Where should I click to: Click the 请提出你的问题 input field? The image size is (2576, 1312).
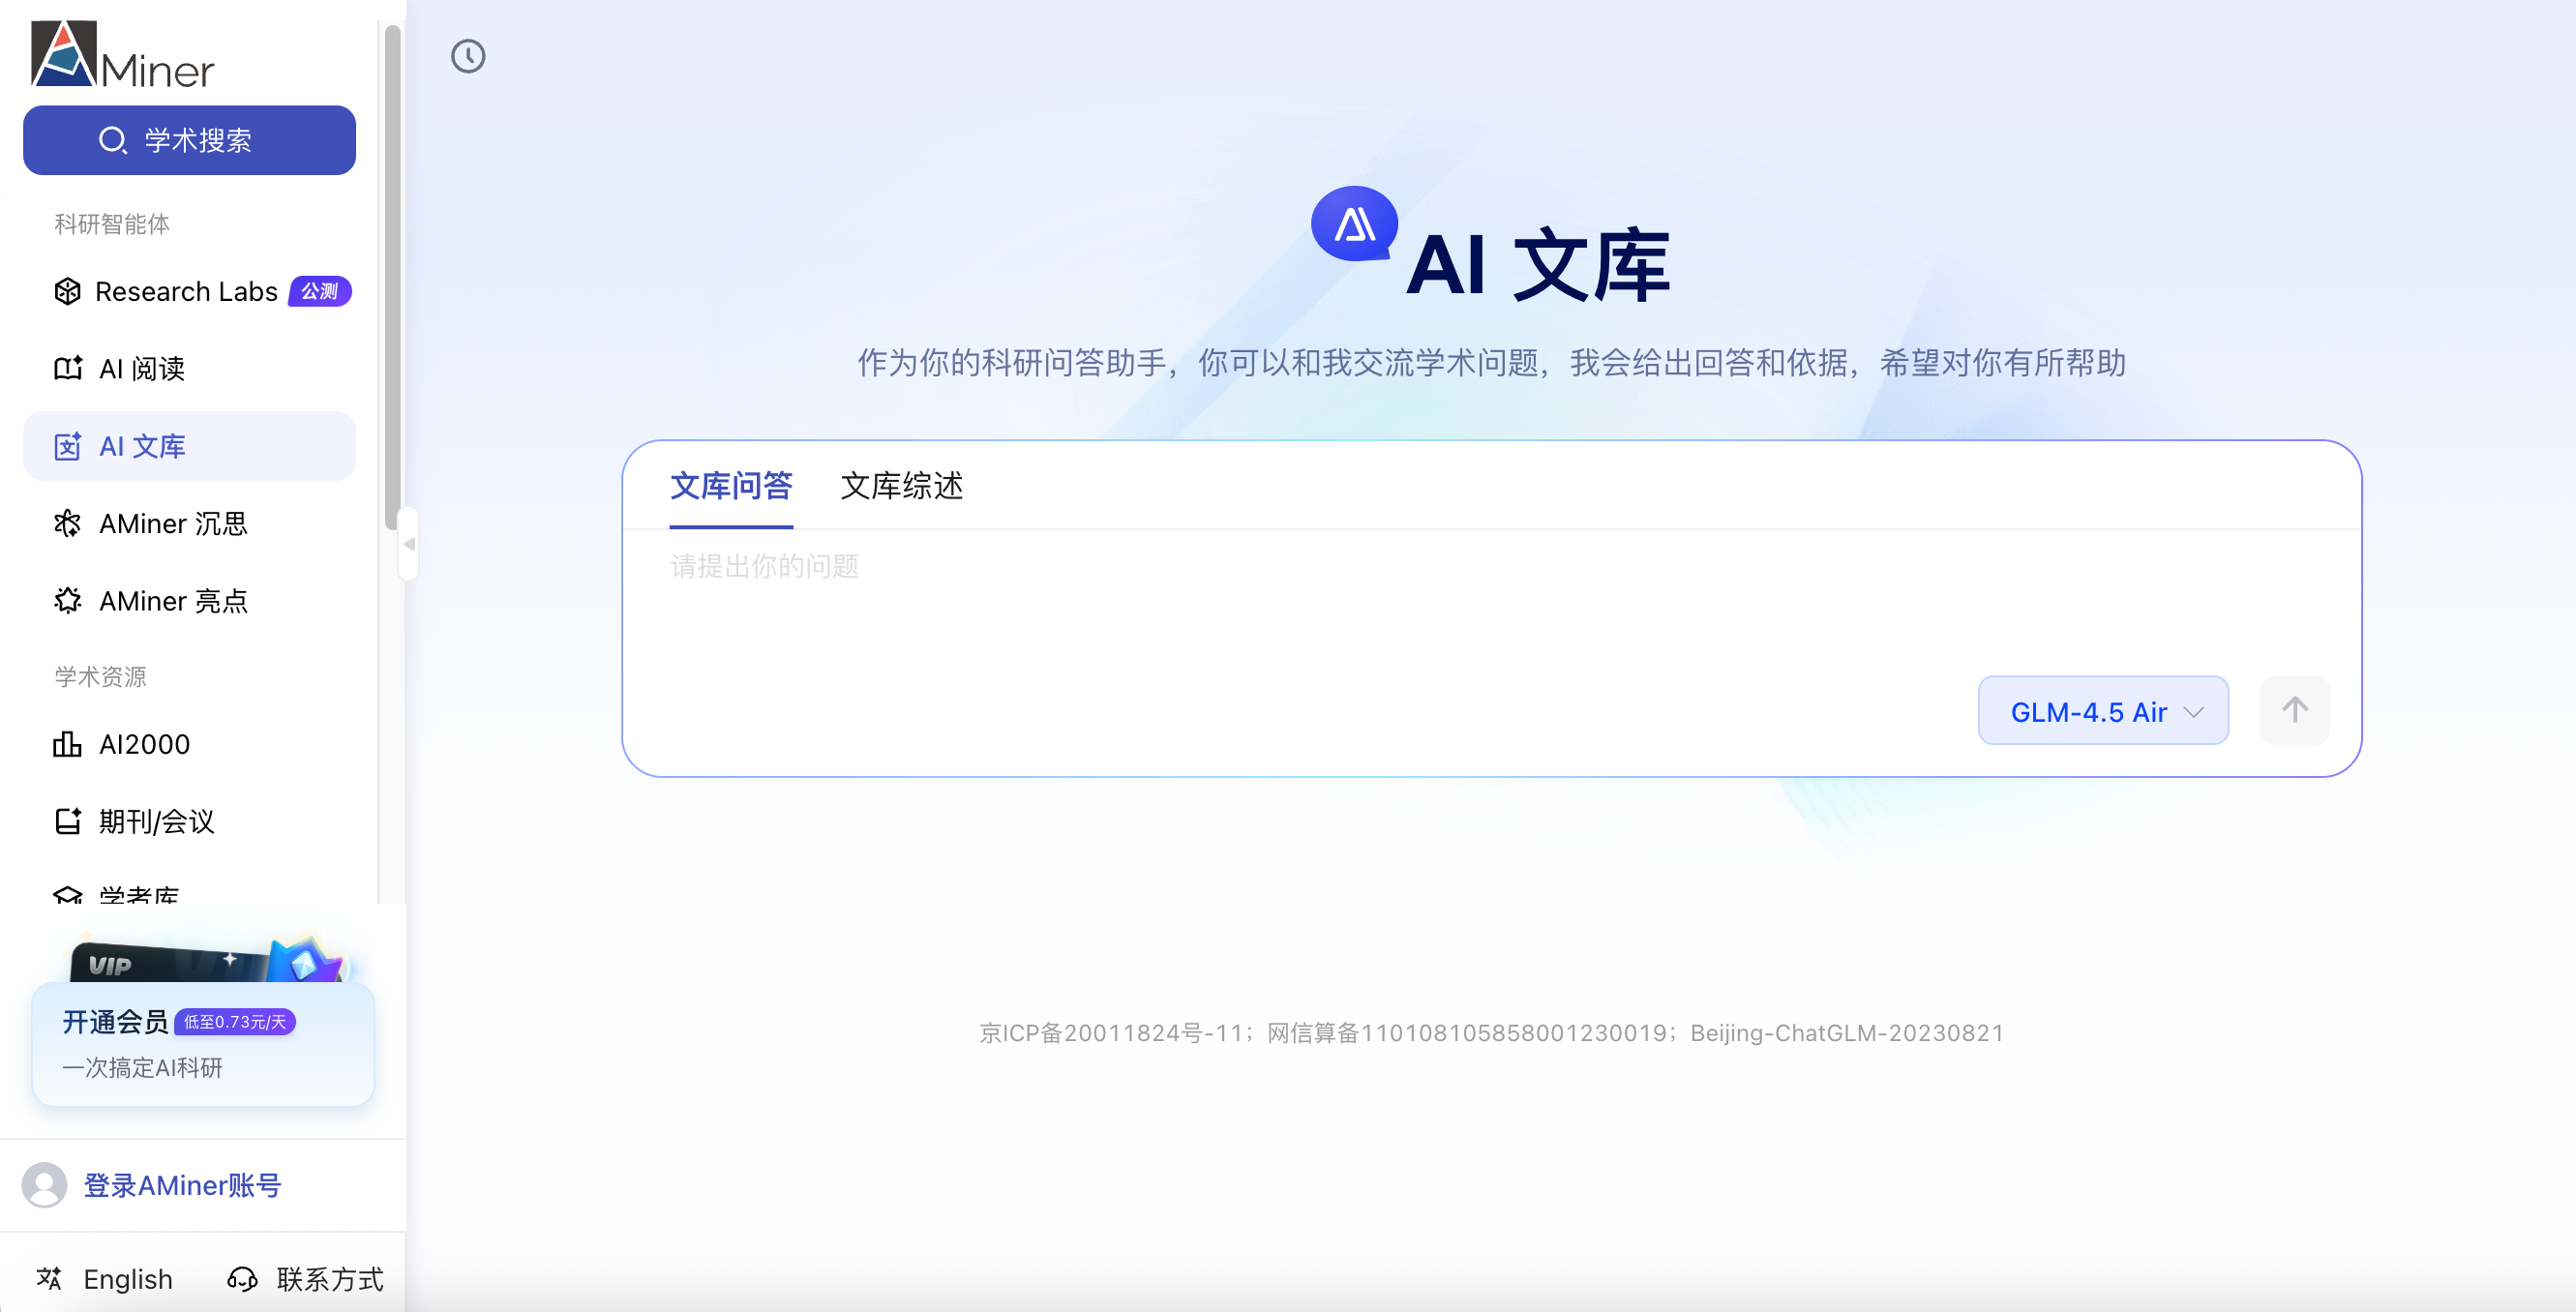pyautogui.click(x=1300, y=600)
